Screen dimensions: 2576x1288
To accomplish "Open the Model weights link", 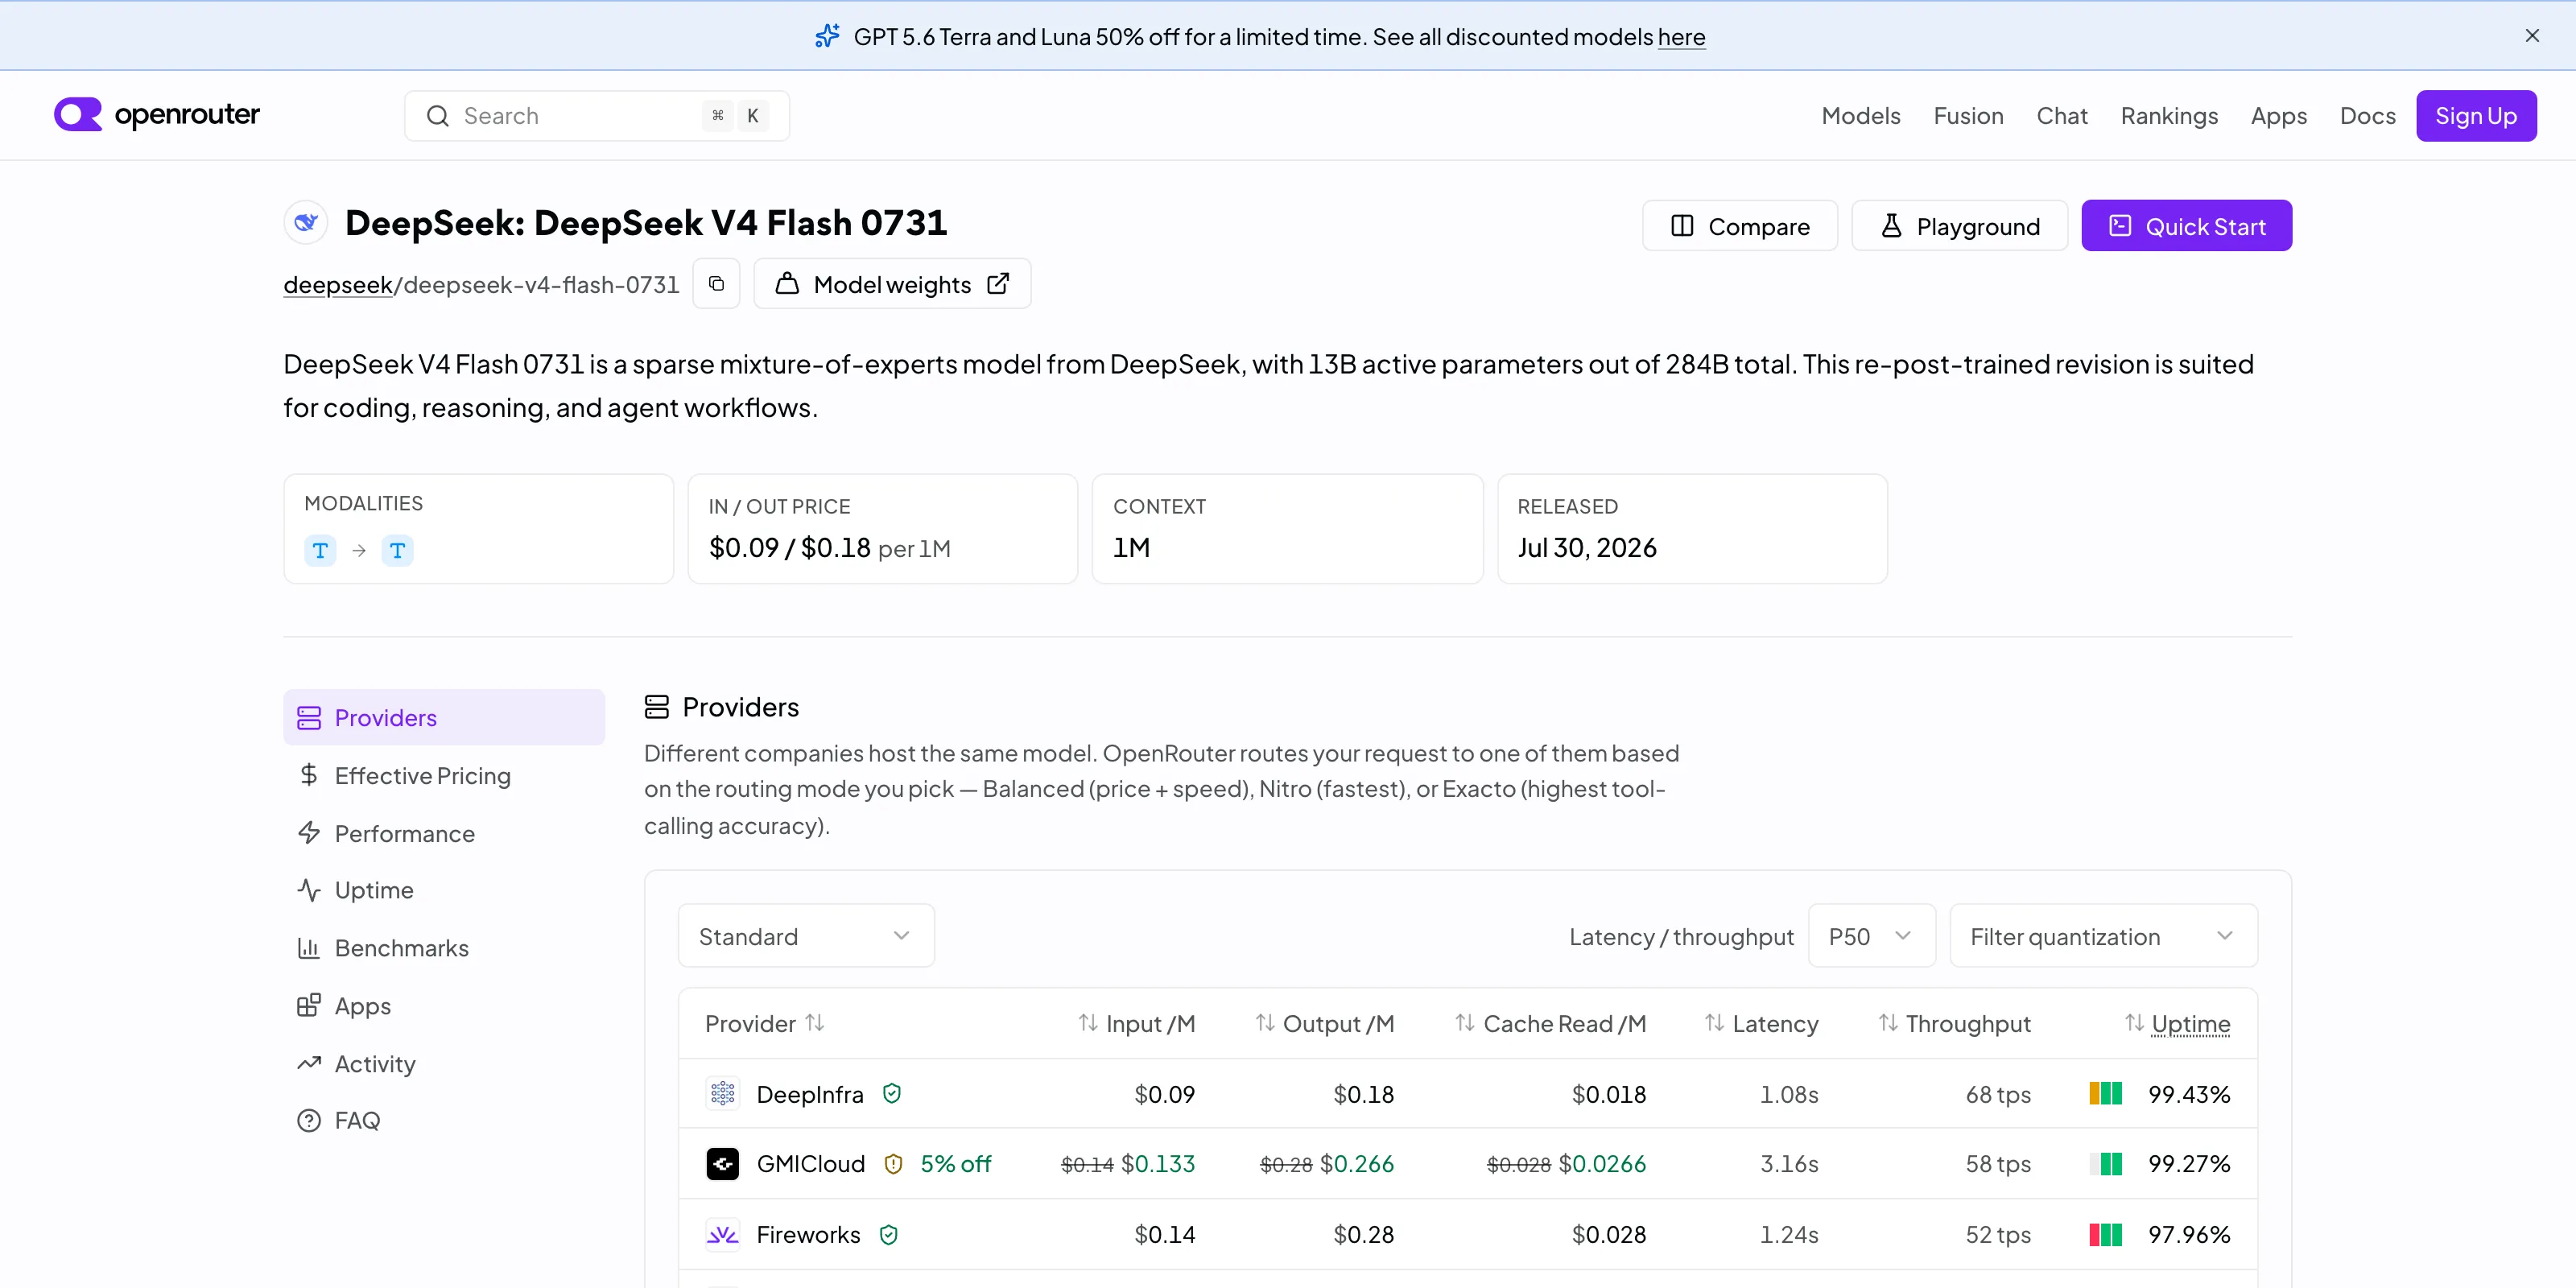I will click(x=892, y=284).
